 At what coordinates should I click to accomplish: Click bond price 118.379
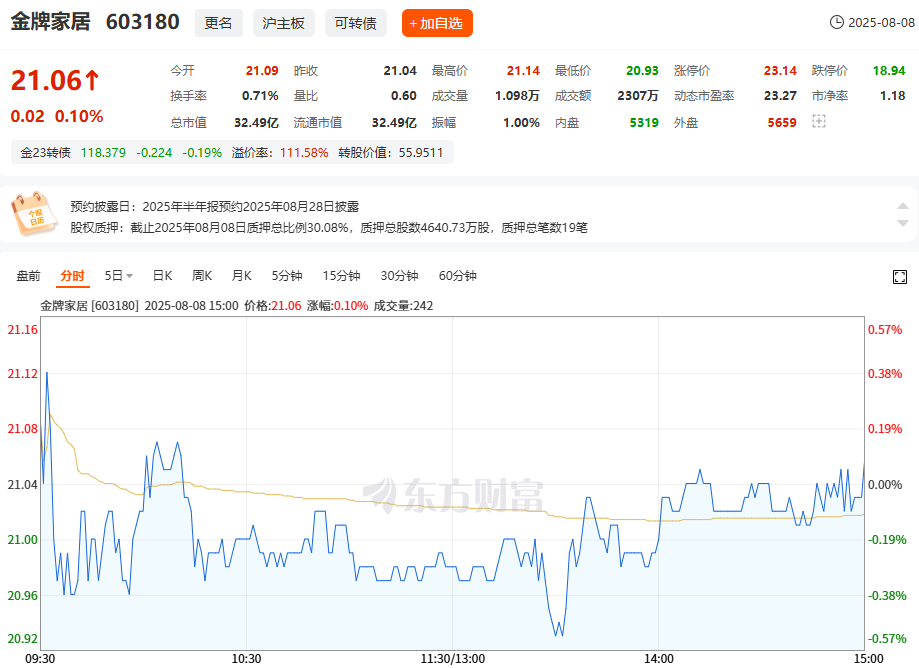(x=103, y=153)
